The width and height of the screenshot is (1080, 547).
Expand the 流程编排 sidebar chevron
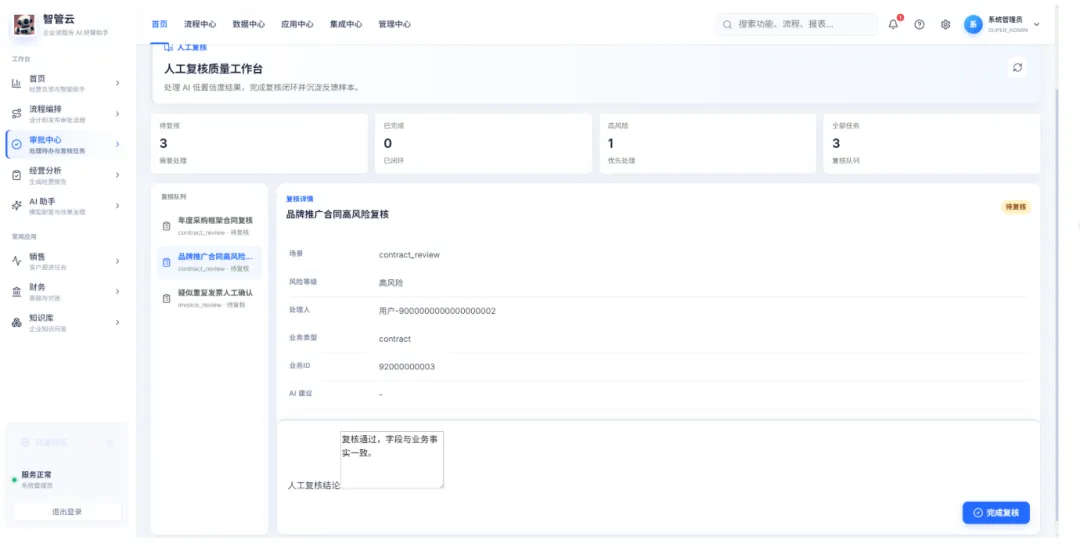click(117, 114)
